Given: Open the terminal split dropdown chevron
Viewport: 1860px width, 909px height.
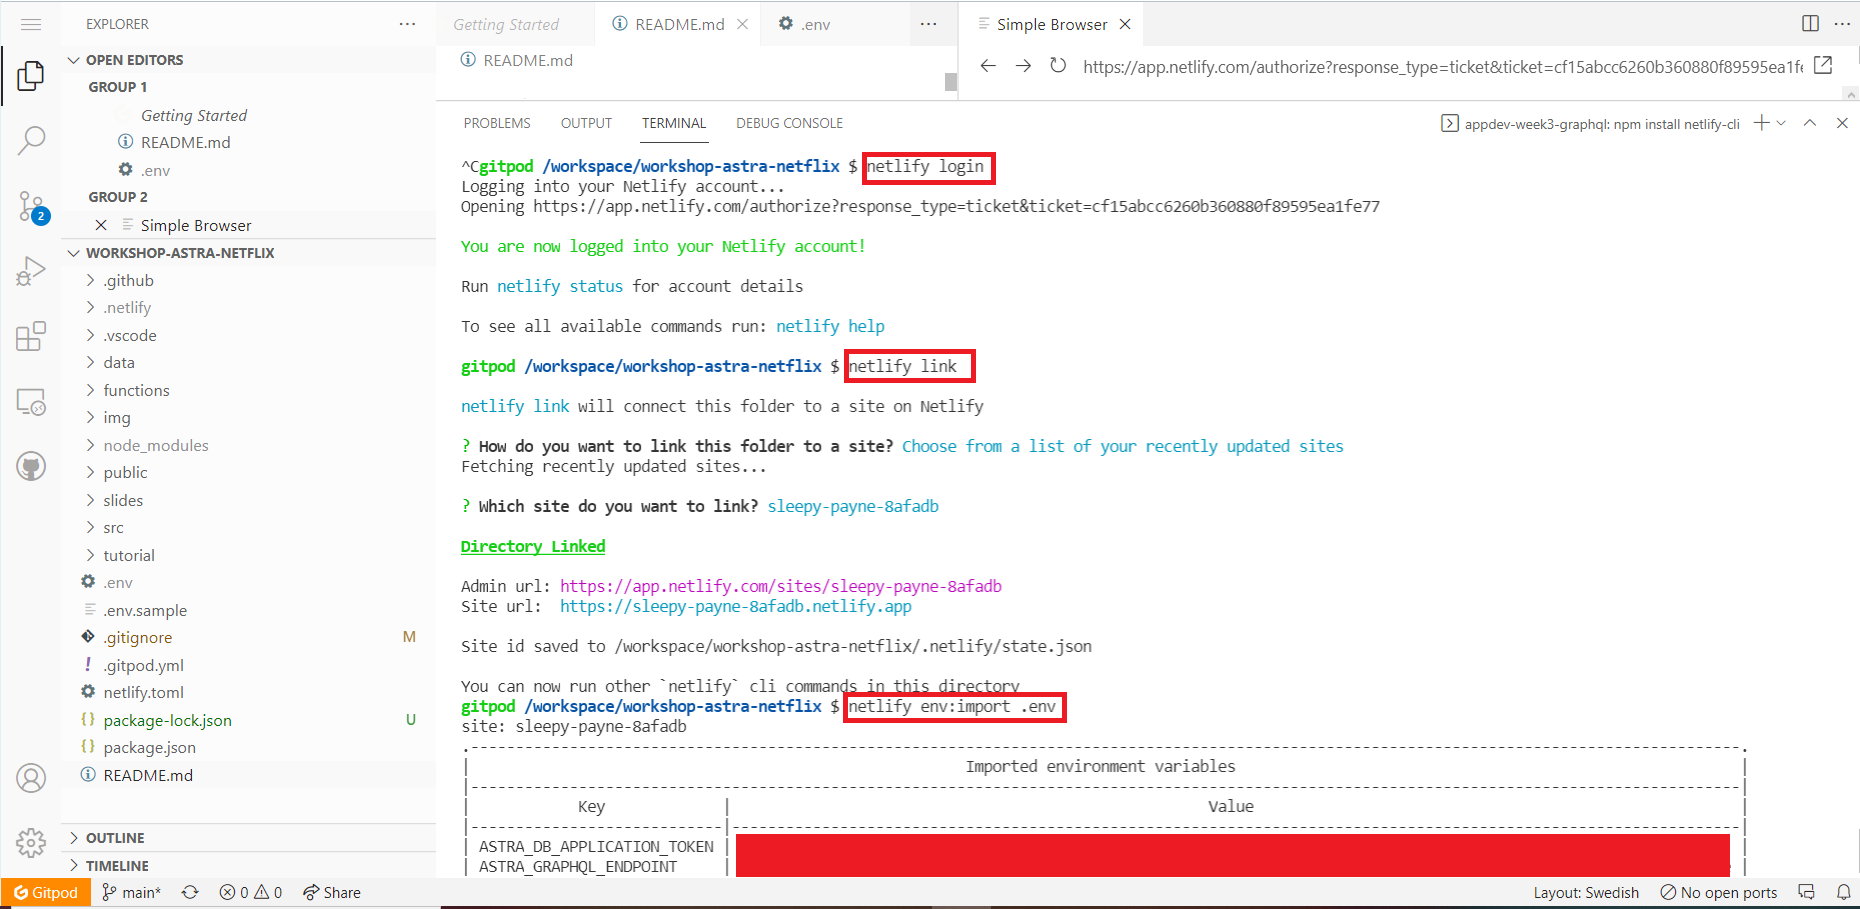Looking at the screenshot, I should (x=1779, y=122).
